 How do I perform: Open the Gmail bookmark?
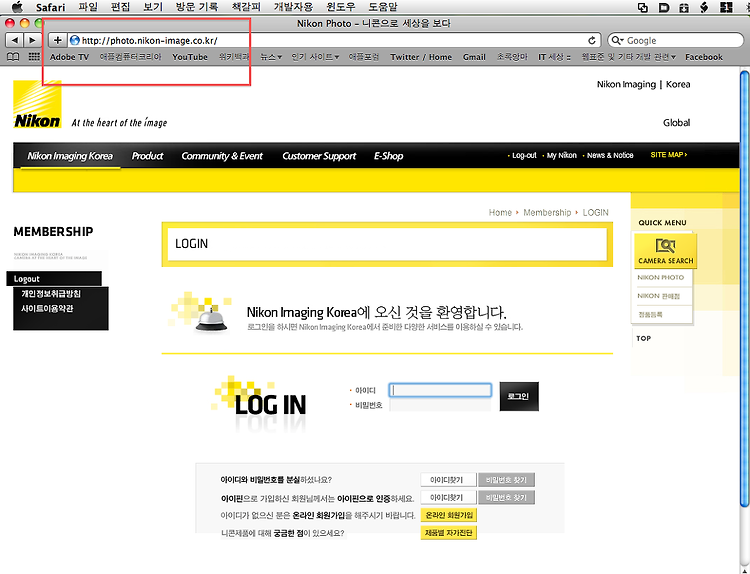(474, 57)
